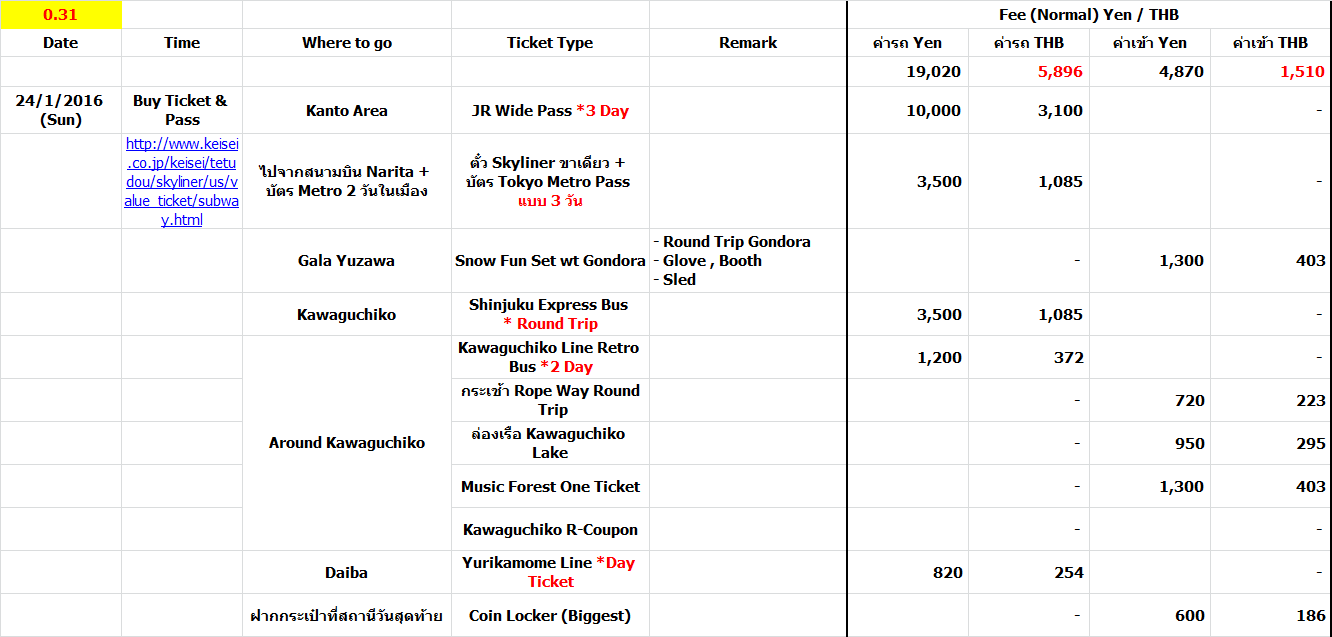Select the Buy Ticket & Pass cell
The image size is (1332, 637).
(182, 110)
